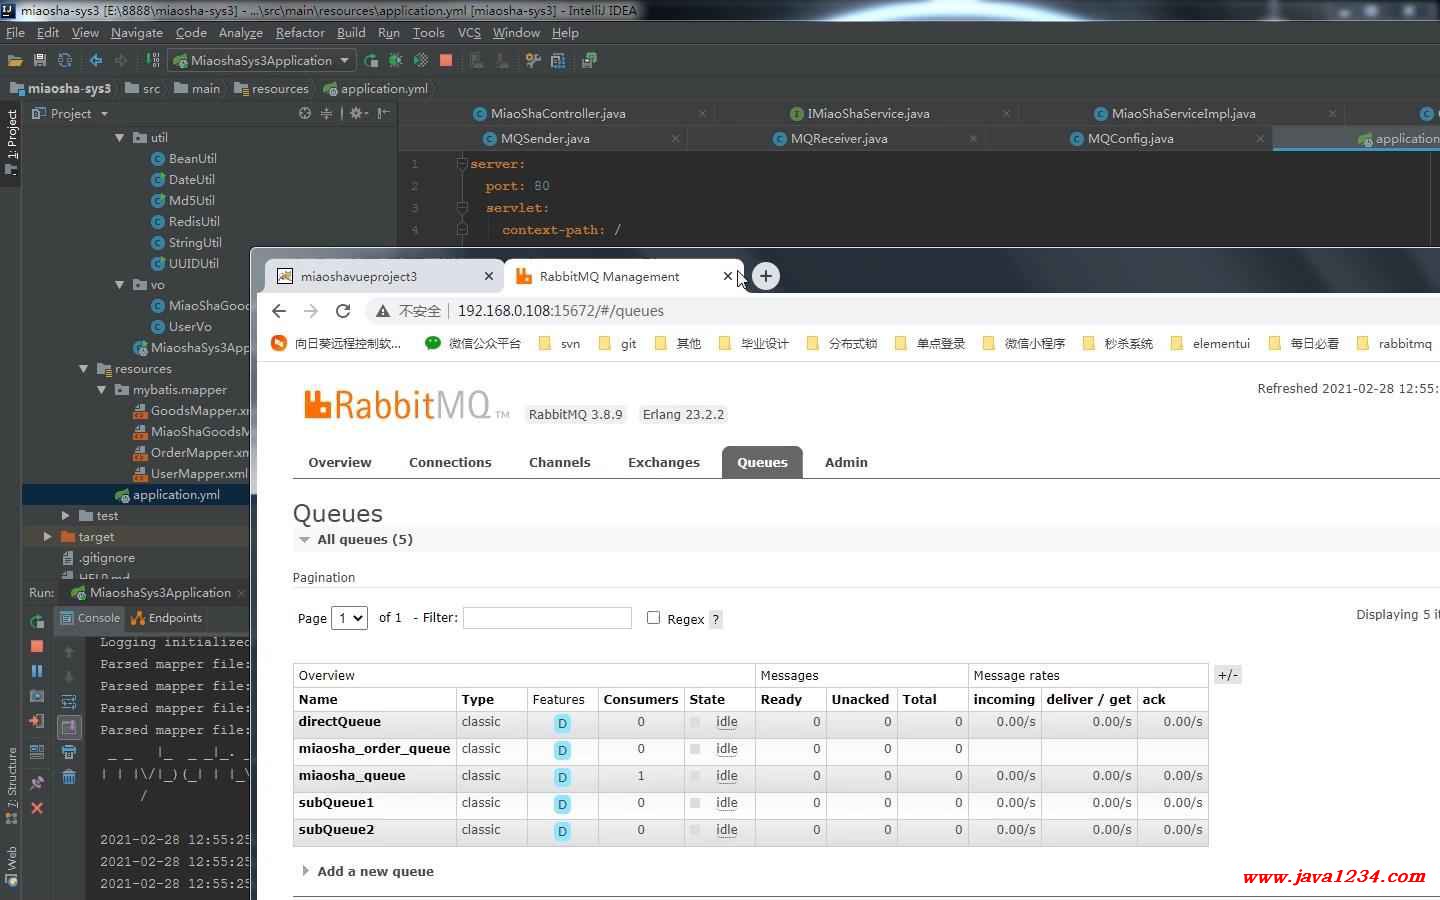Stop the application using the toolbar red square
The height and width of the screenshot is (900, 1440).
446,61
